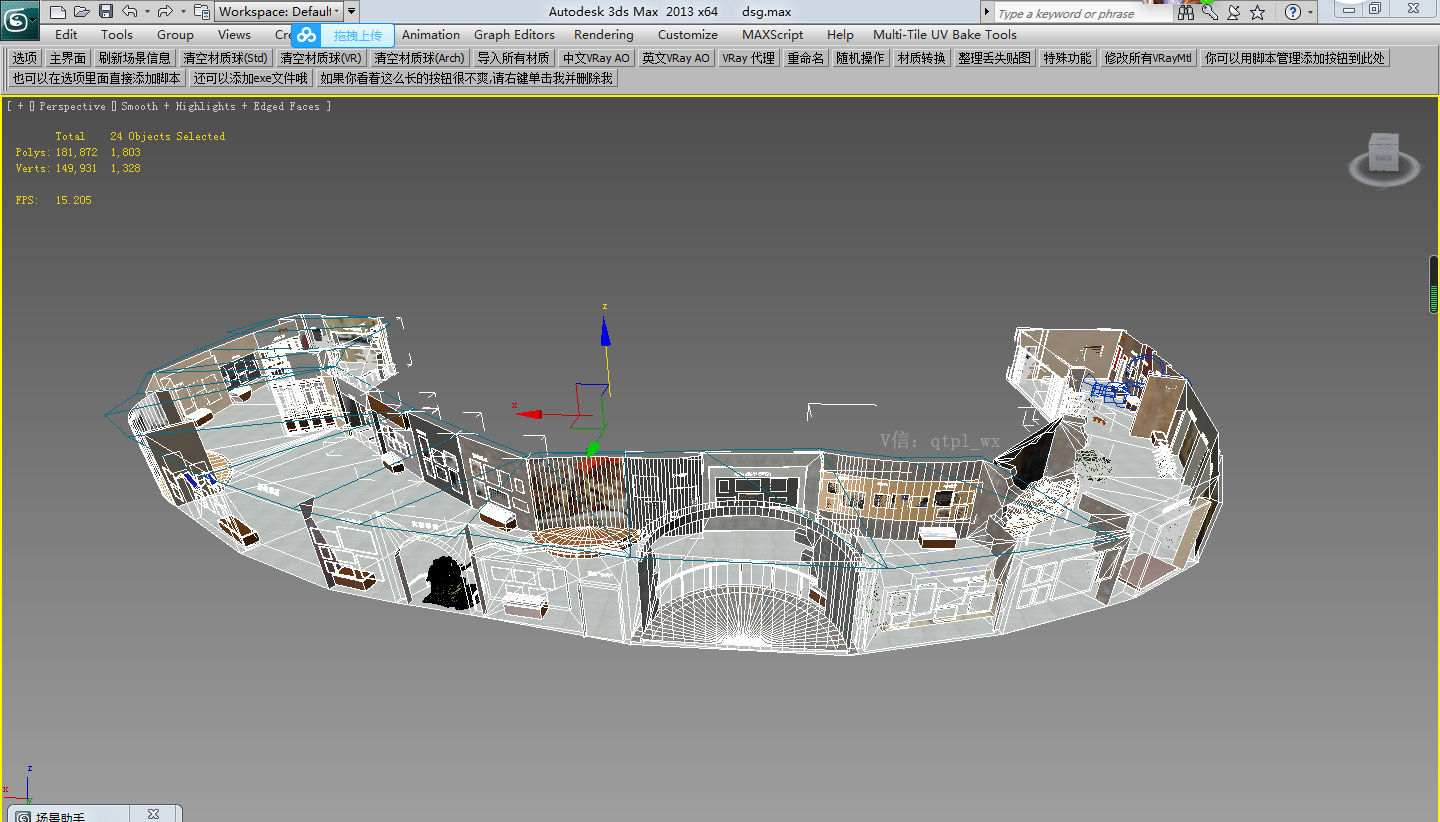Open the Perspective viewport label menu
Image resolution: width=1440 pixels, height=822 pixels.
(72, 105)
